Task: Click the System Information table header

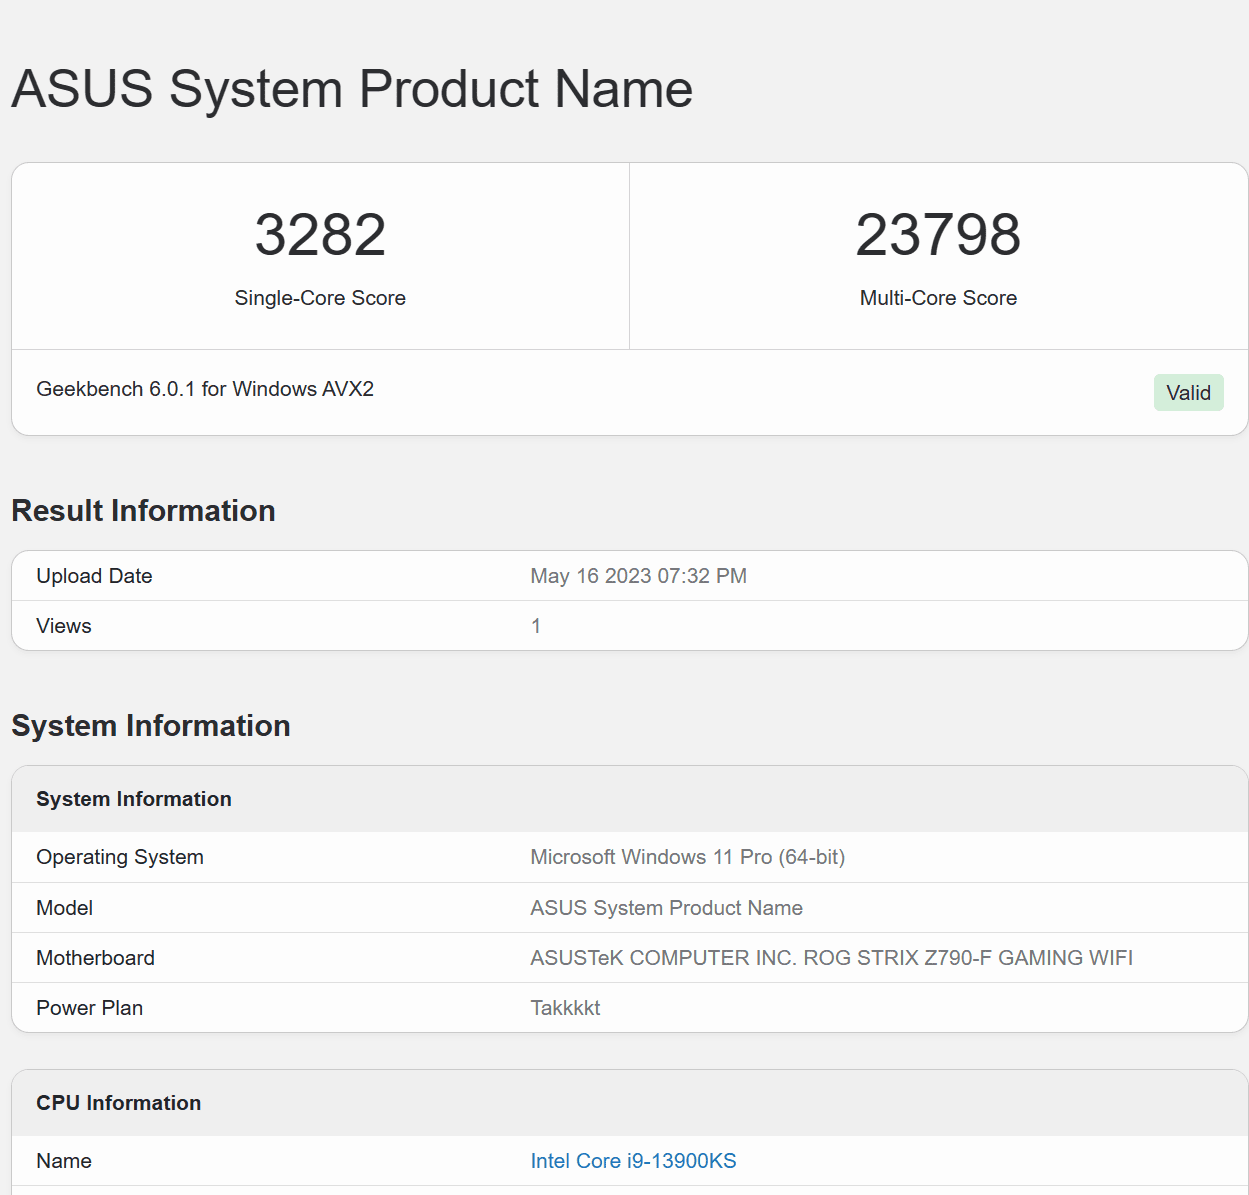Action: pos(134,799)
